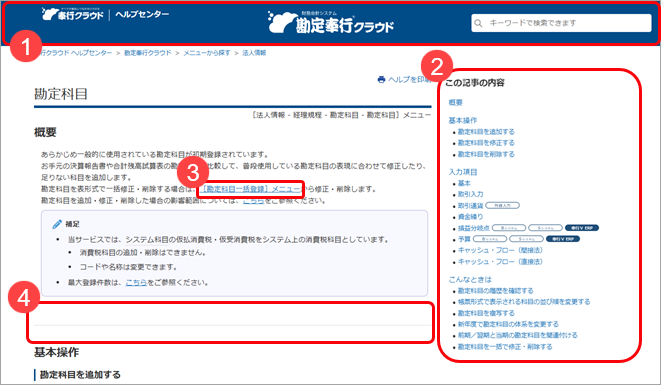Image resolution: width=661 pixels, height=385 pixels.
Task: Open the ヘルプセンター header link
Action: pyautogui.click(x=142, y=14)
